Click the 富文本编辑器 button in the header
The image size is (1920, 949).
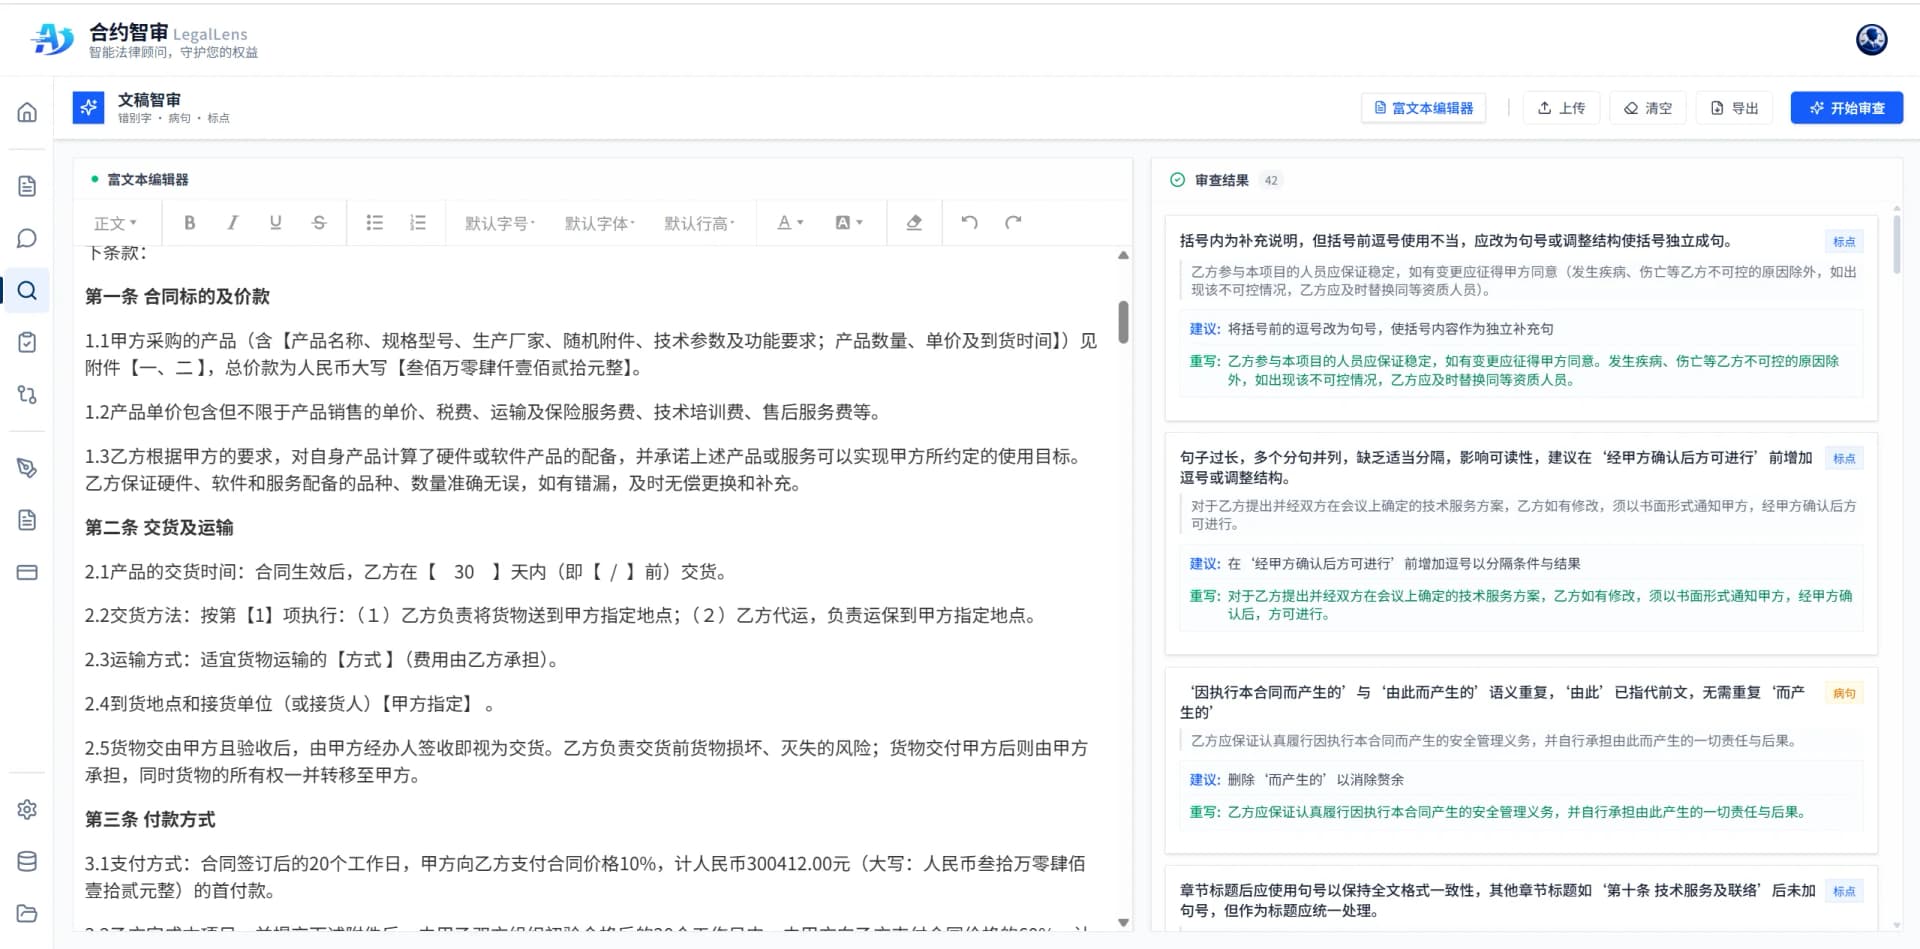(x=1423, y=108)
